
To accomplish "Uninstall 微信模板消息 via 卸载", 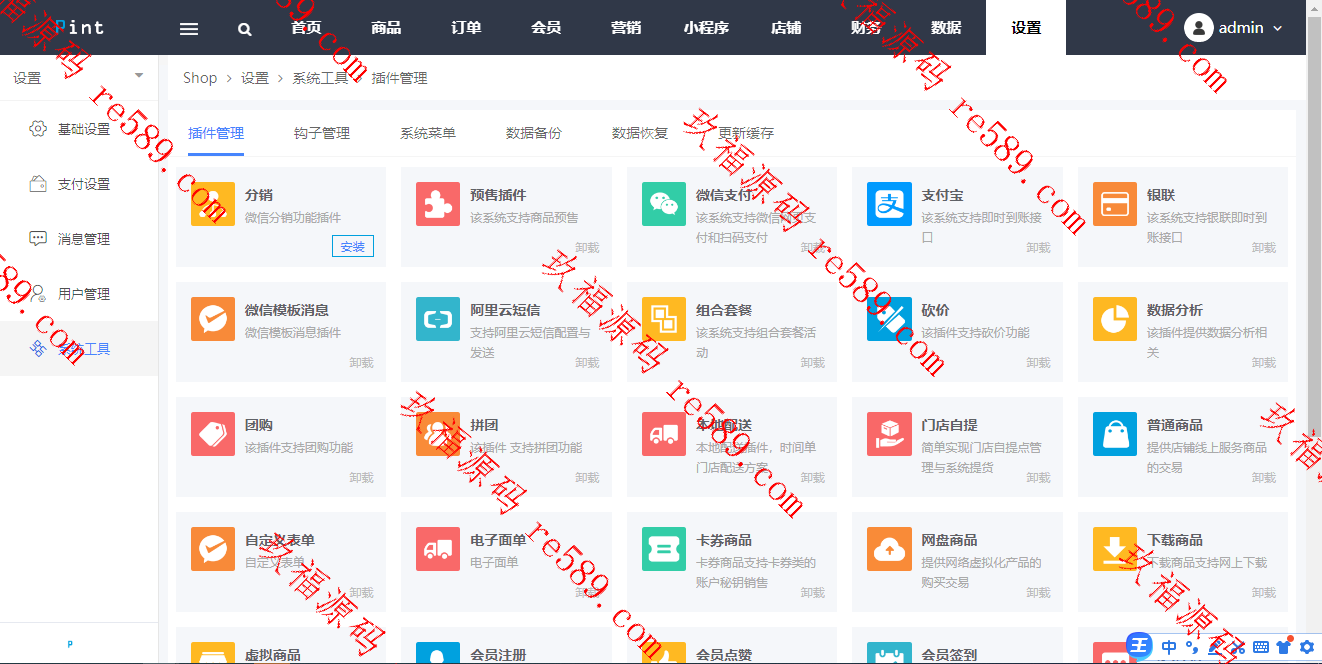I will 361,363.
